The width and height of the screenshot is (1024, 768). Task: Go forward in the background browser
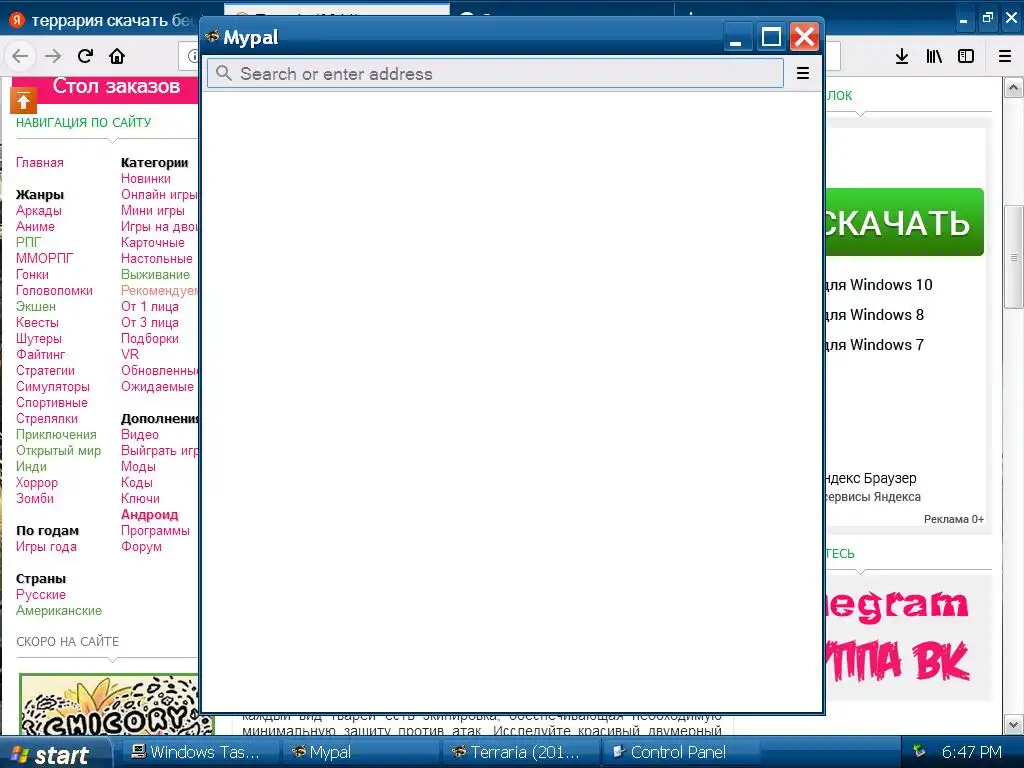pos(53,56)
